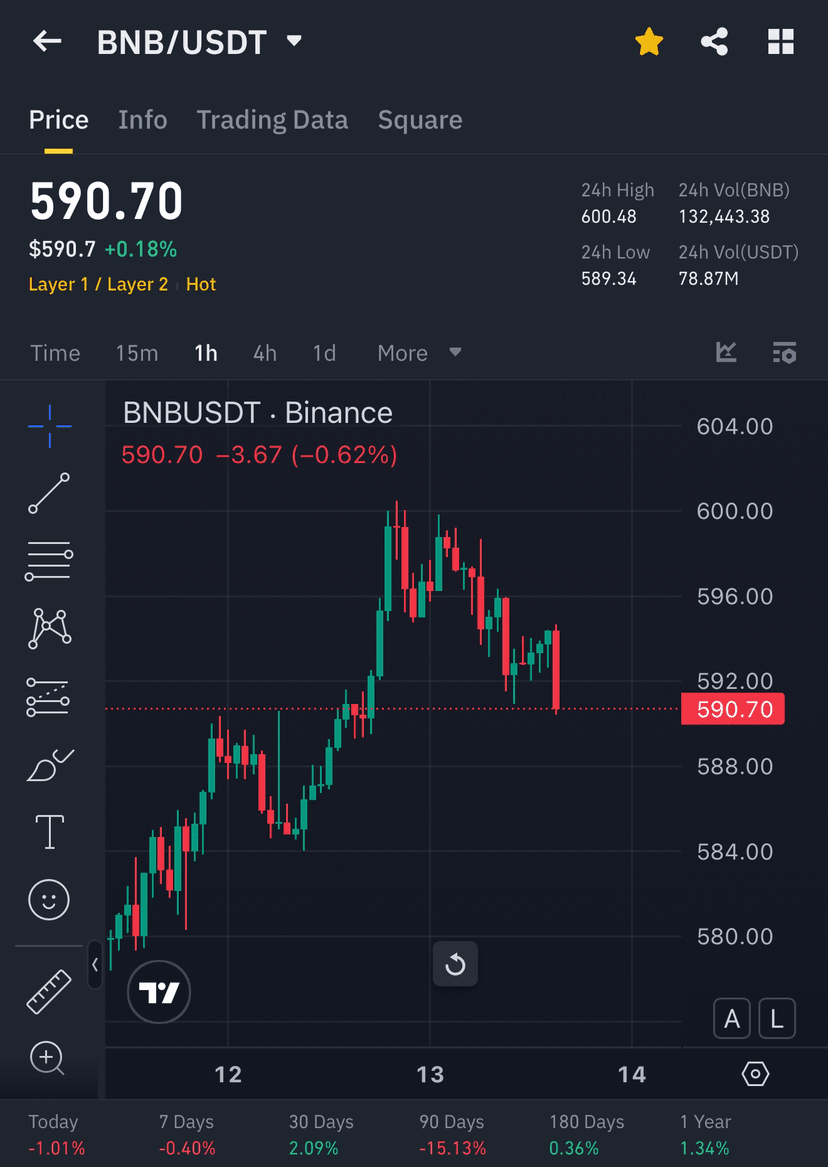Select the Time chart interval
The height and width of the screenshot is (1167, 828).
pyautogui.click(x=55, y=353)
